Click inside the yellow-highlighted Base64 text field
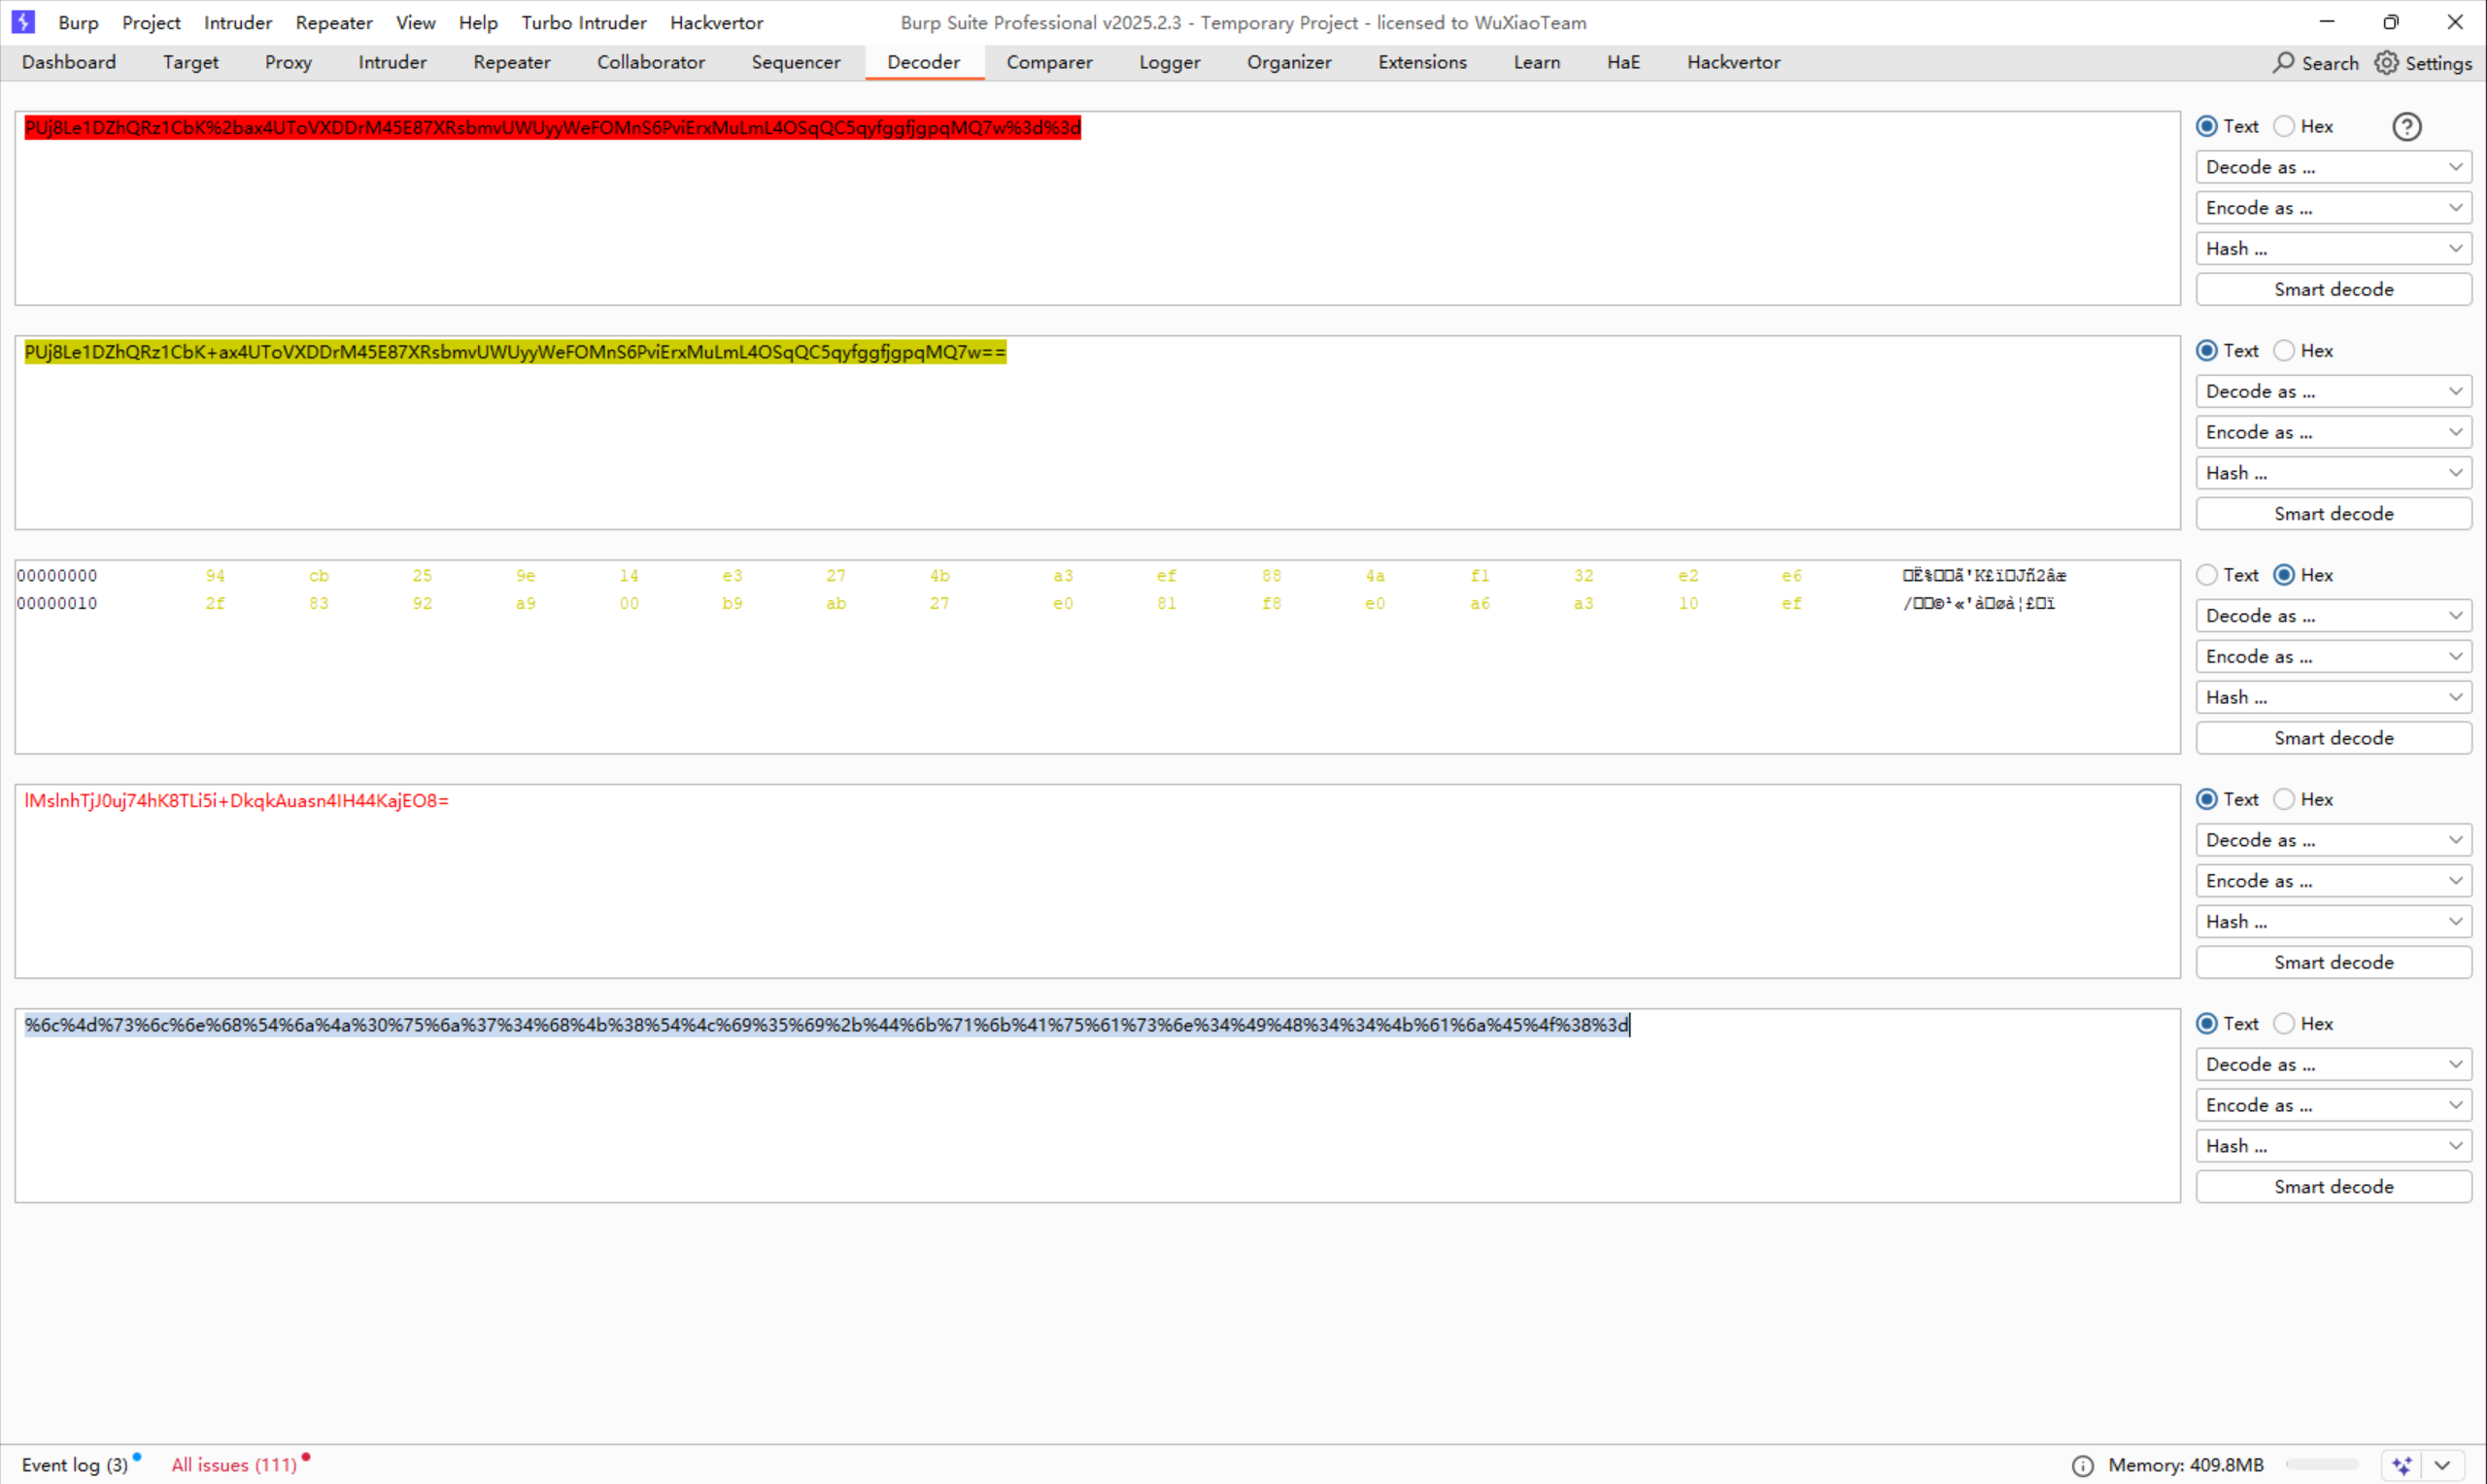Screen dimensions: 2487x1484 coord(515,352)
